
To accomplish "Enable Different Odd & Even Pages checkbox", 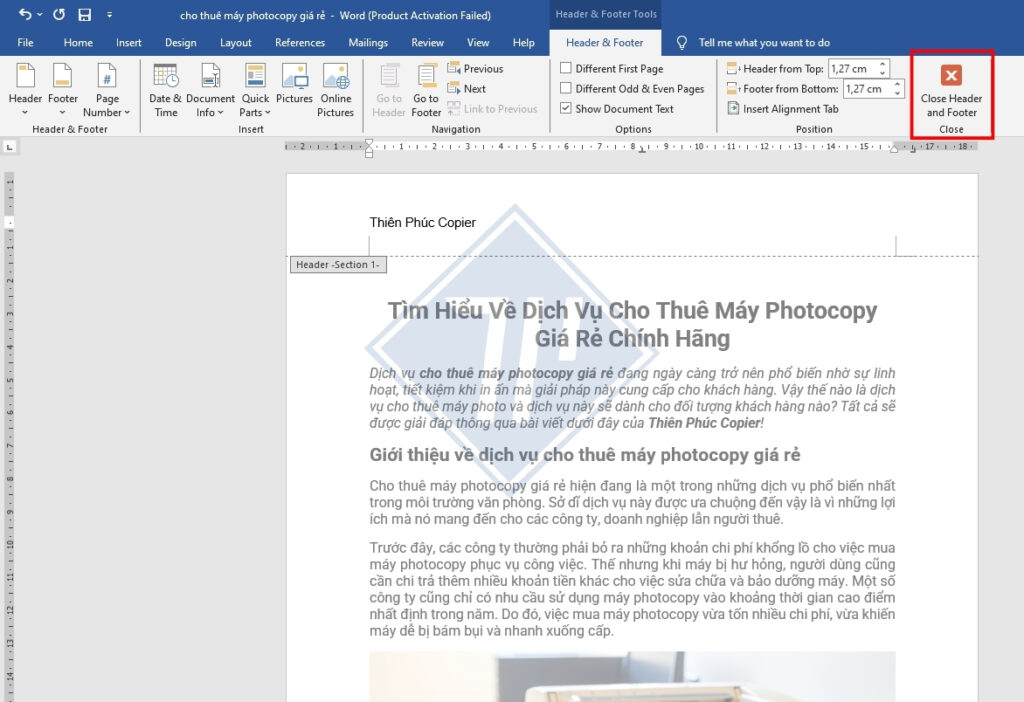I will coord(566,88).
